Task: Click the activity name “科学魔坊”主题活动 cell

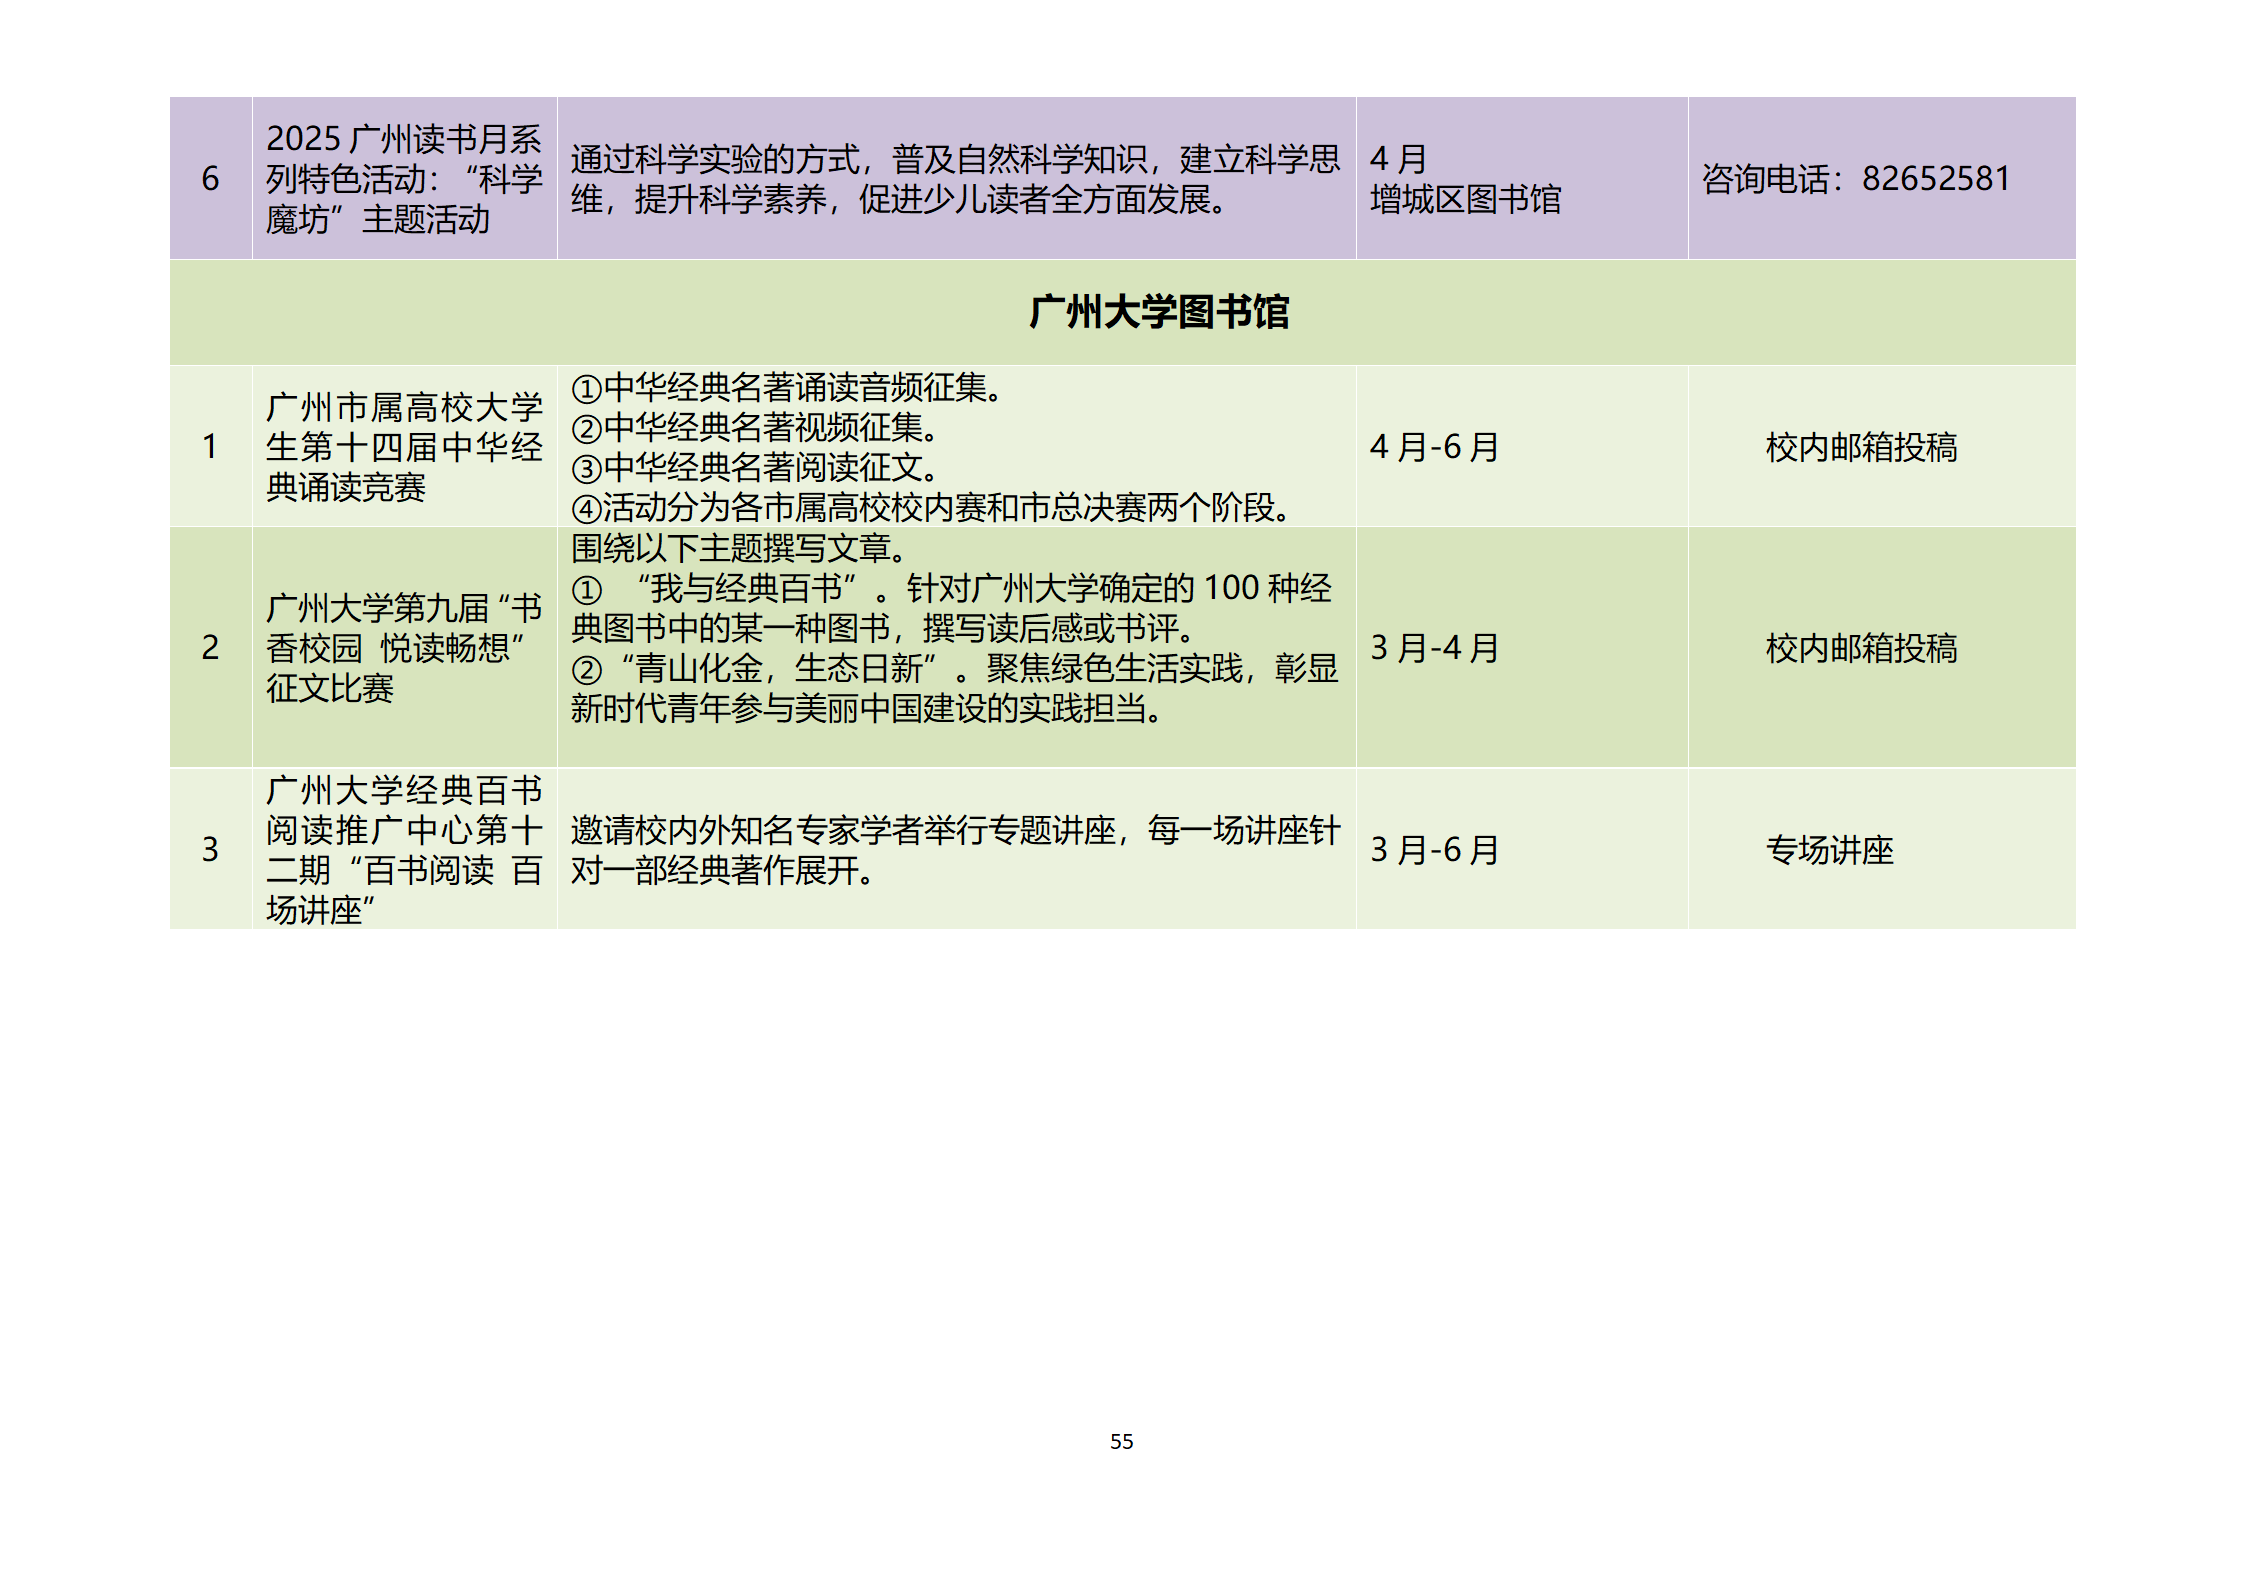Action: tap(404, 179)
